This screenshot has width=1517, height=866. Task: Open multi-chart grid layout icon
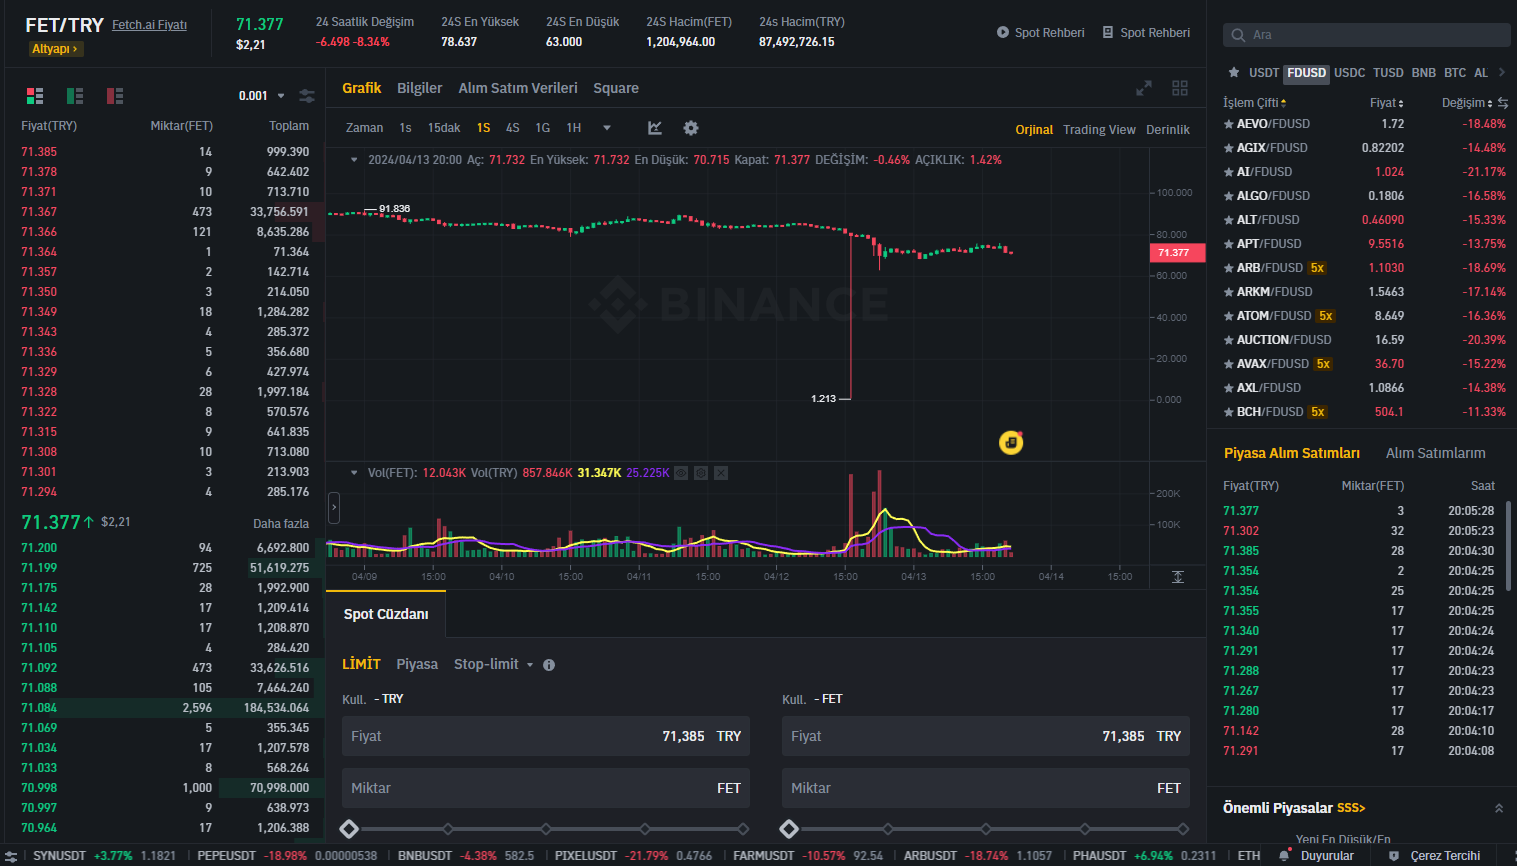[1180, 88]
